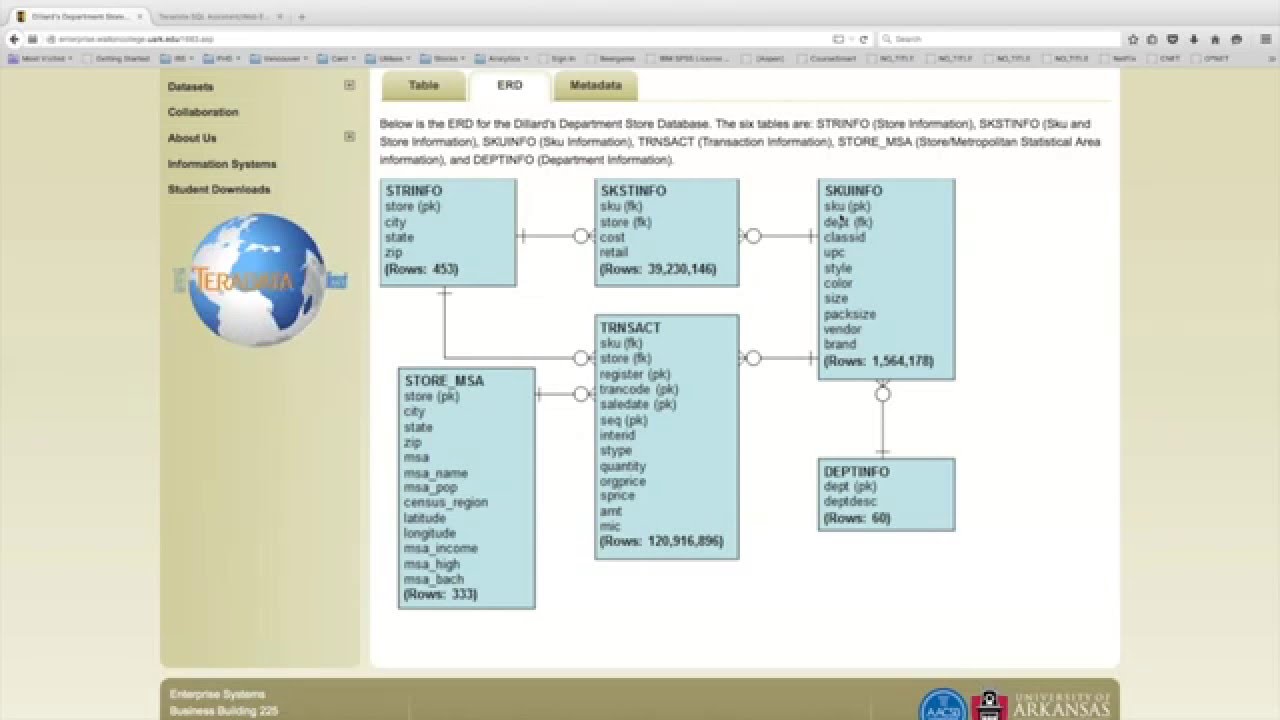Open the Most Visited bookmarks dropdown
This screenshot has width=1280, height=720.
(x=40, y=59)
